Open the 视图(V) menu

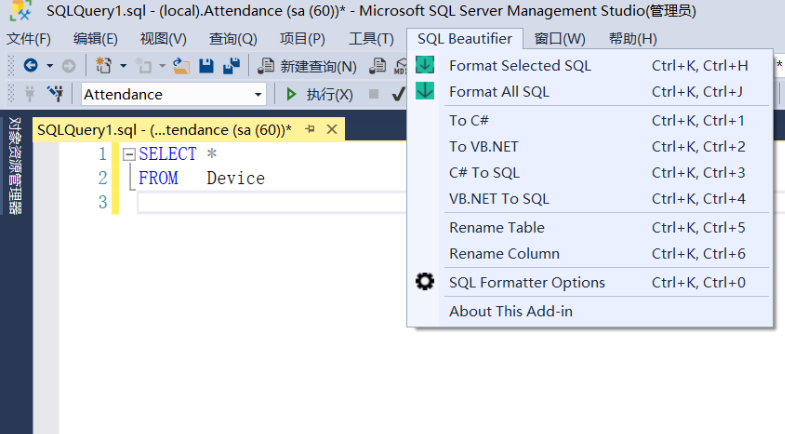pyautogui.click(x=163, y=39)
